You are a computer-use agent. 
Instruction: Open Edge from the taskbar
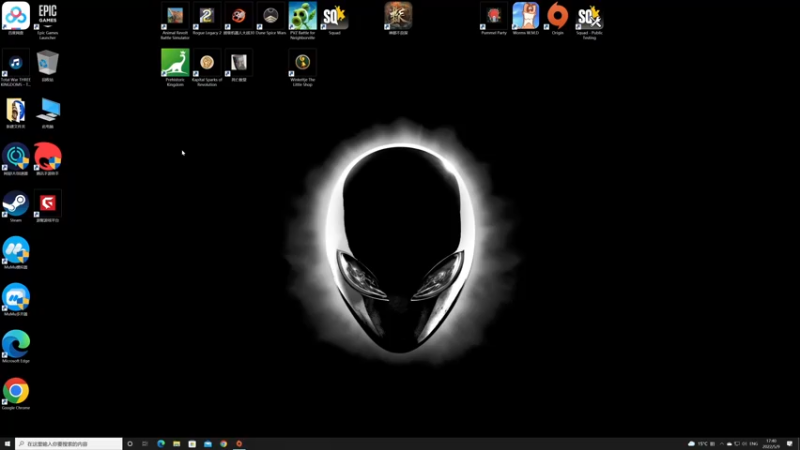coord(161,444)
